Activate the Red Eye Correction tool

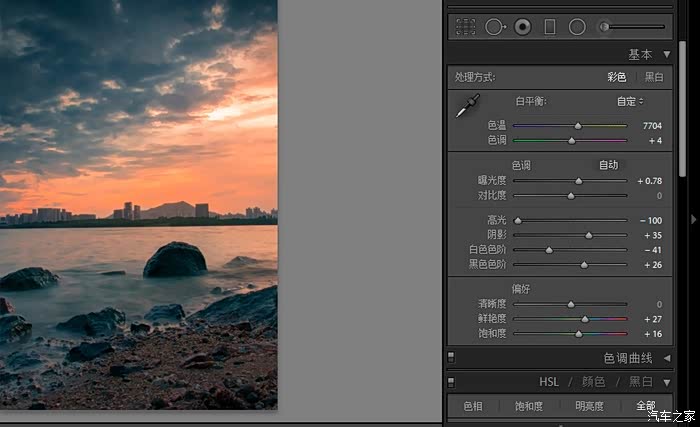[x=522, y=27]
